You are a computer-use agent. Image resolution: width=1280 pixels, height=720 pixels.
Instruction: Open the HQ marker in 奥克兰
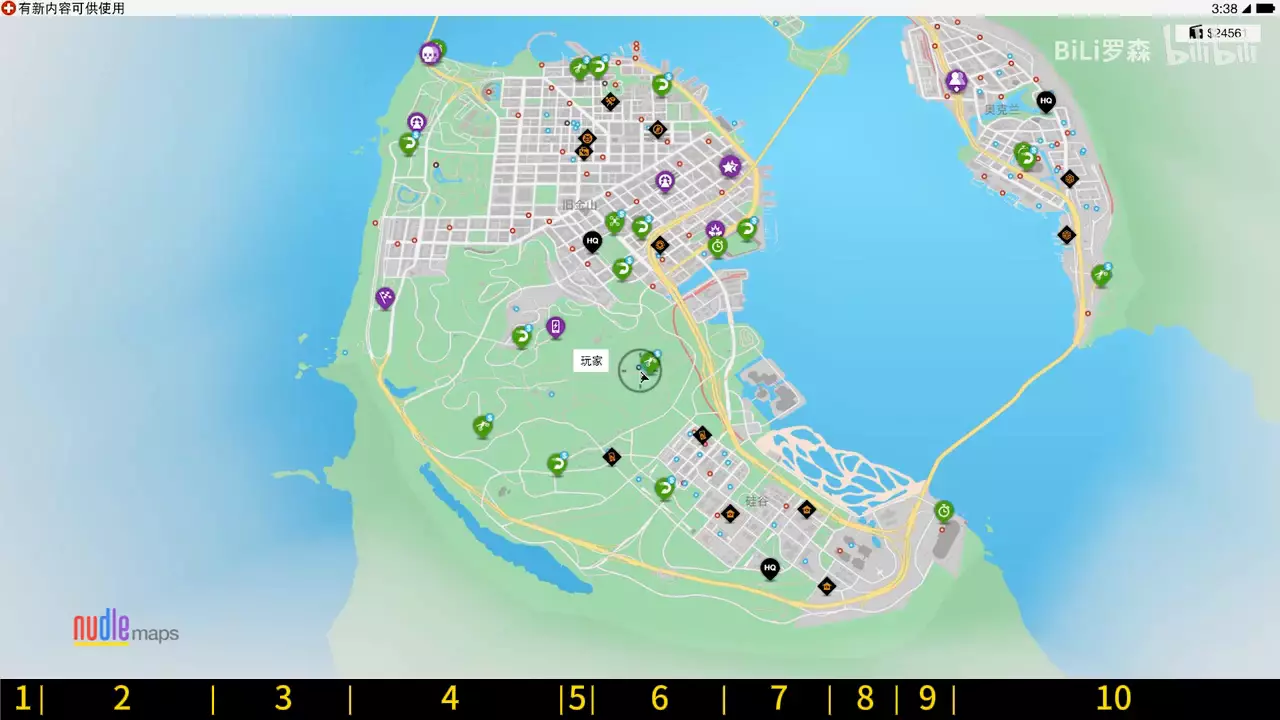coord(1046,101)
